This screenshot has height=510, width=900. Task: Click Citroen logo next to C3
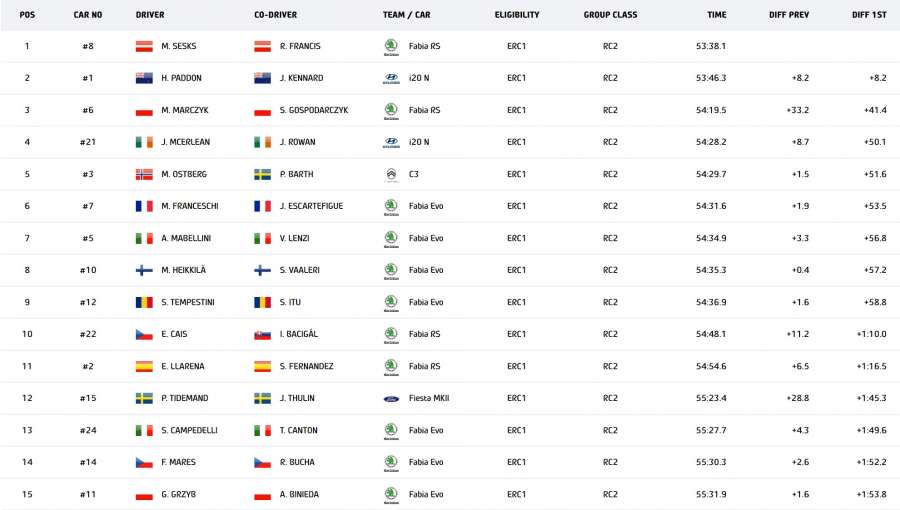[x=391, y=174]
